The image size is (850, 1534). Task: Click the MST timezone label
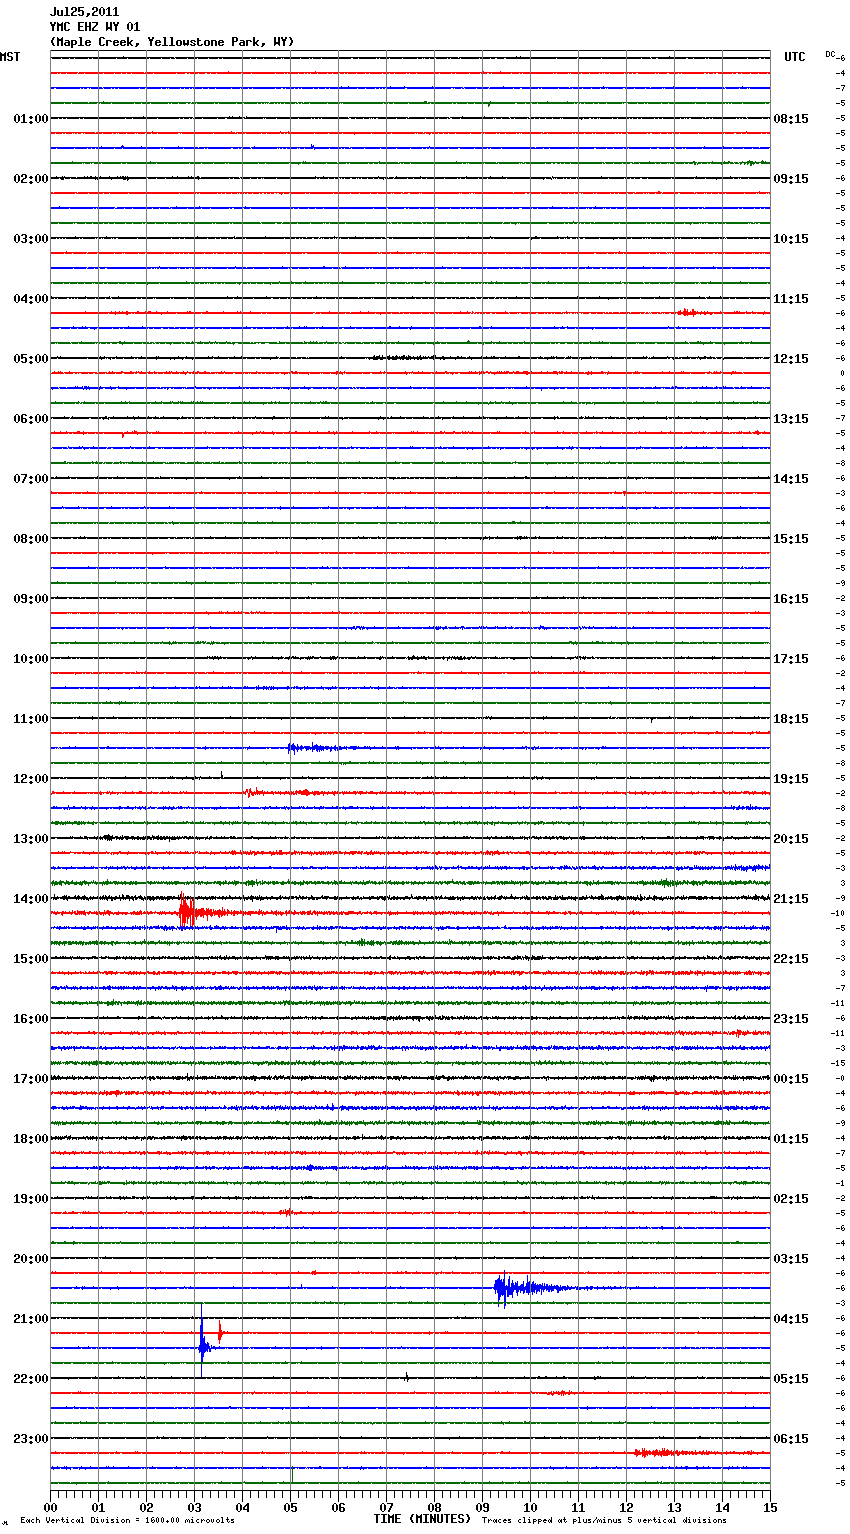click(x=10, y=57)
